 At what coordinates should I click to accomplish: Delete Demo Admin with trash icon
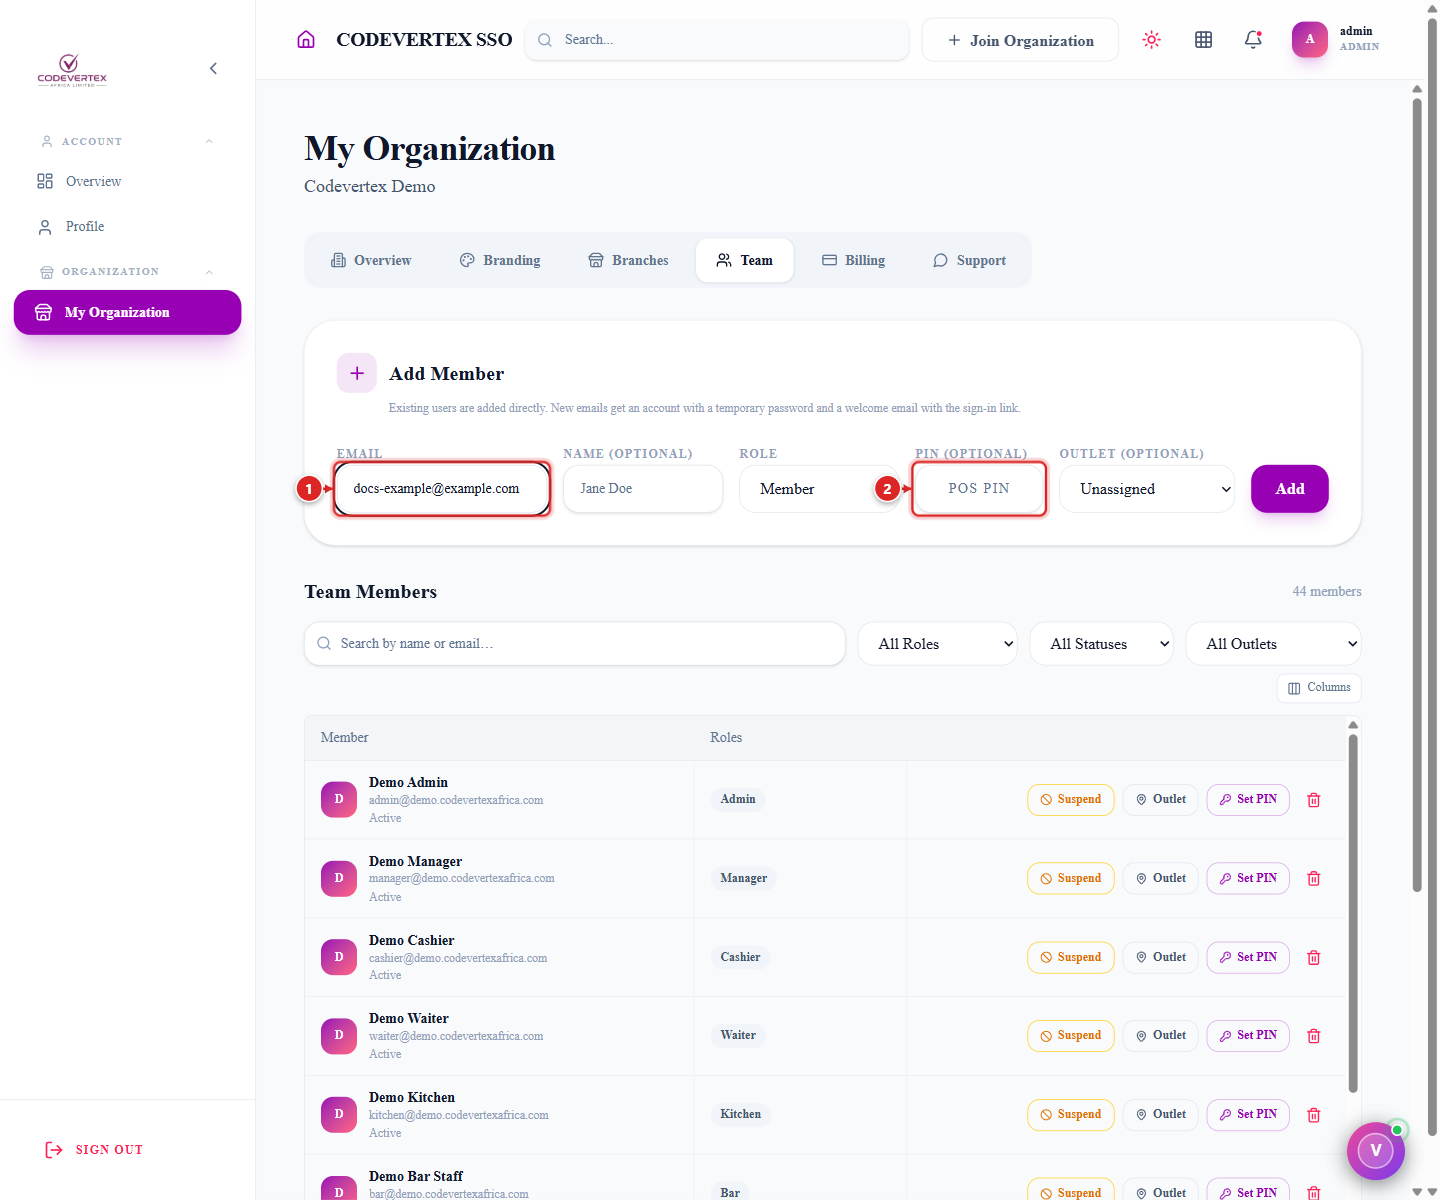coord(1314,800)
